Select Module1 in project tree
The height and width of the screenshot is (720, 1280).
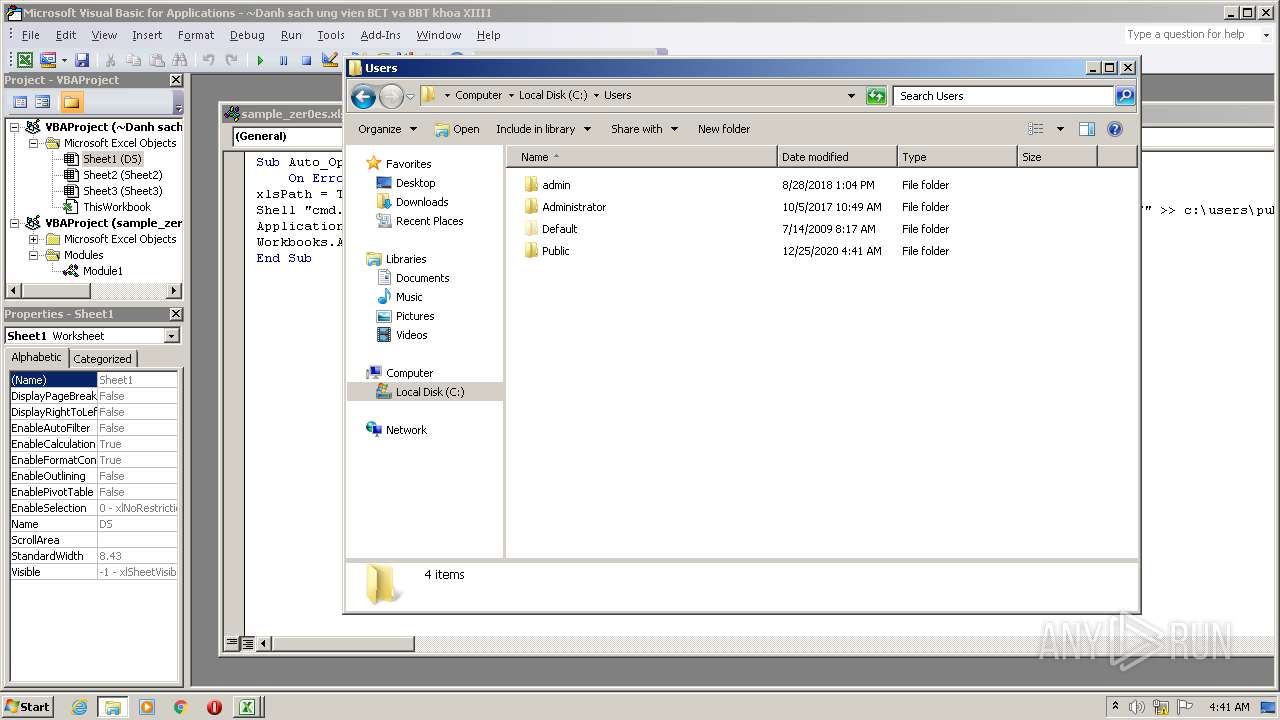point(102,271)
